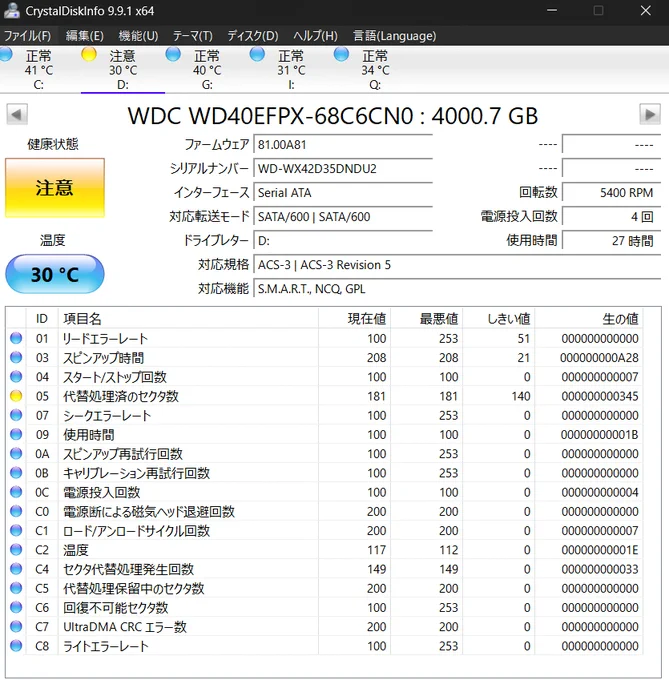
Task: Click status orb for 0B キャリブレーション再試行回数
Action: (16, 472)
